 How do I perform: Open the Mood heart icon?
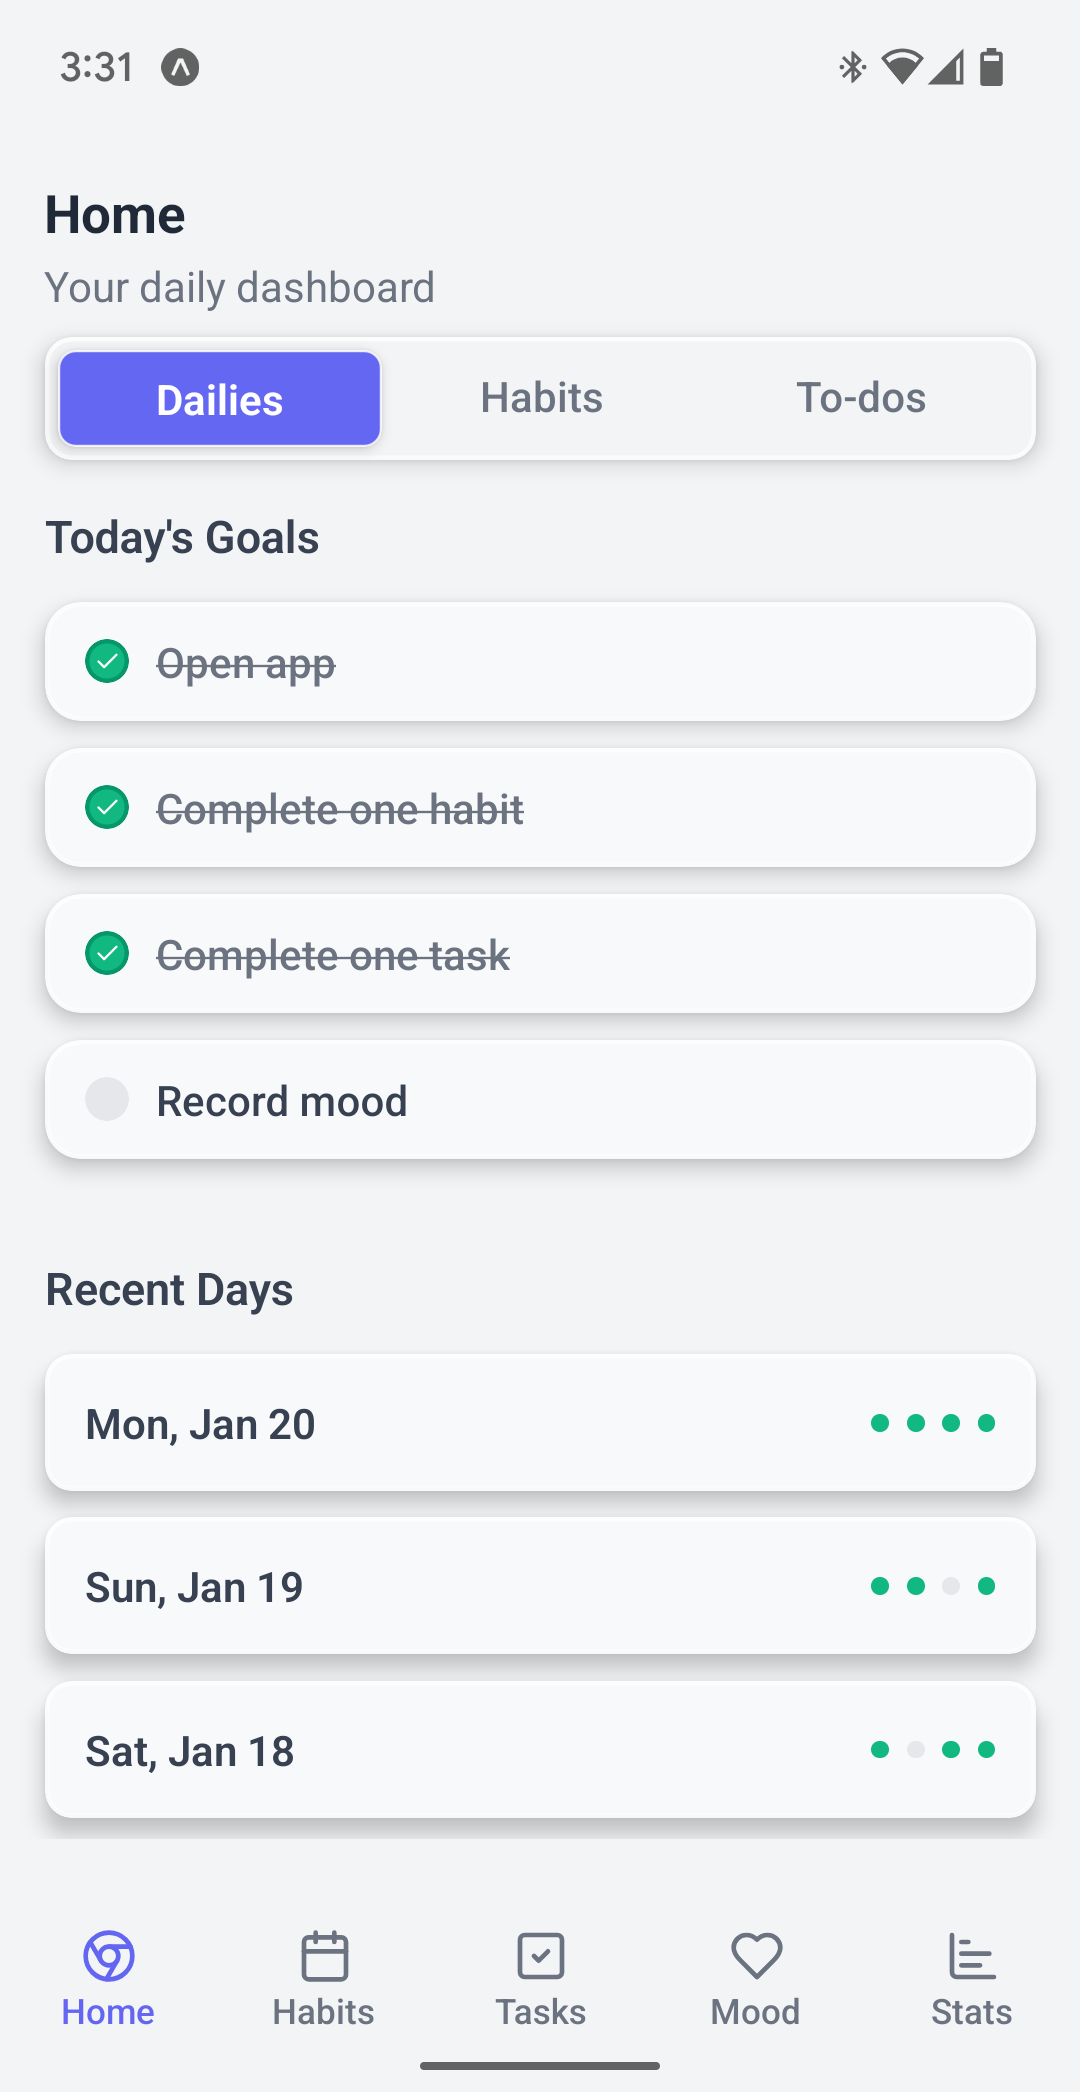click(756, 1957)
